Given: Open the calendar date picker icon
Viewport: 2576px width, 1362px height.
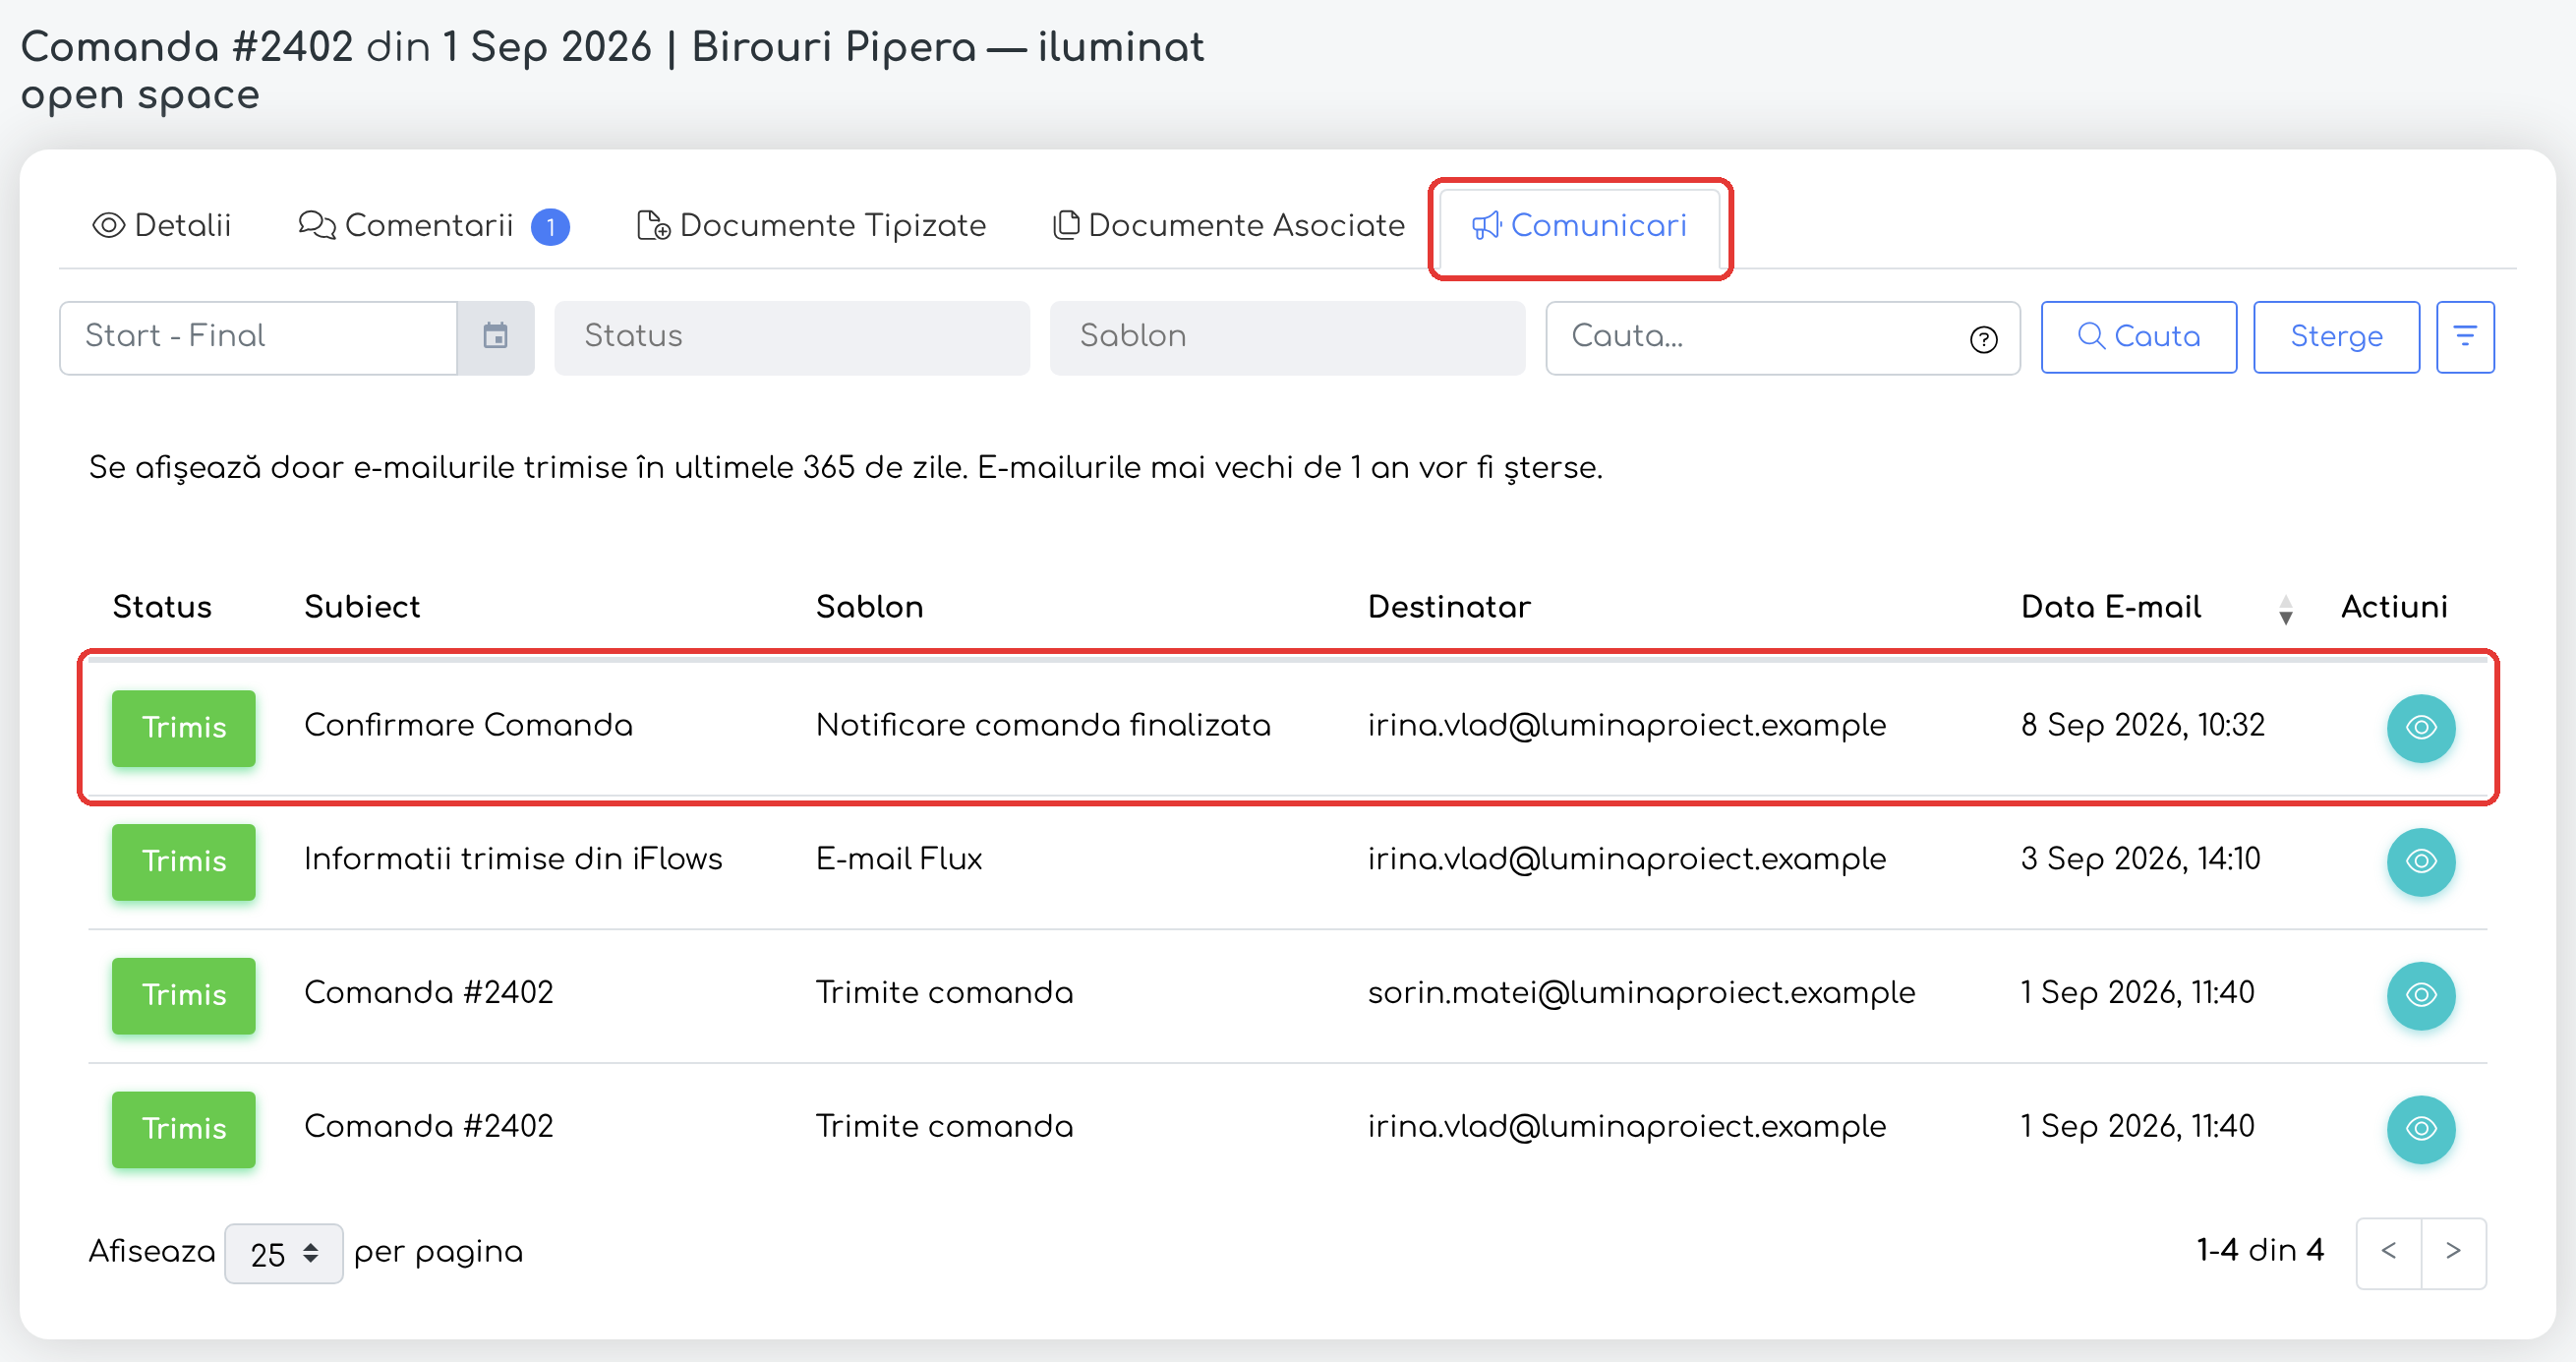Looking at the screenshot, I should pos(495,337).
